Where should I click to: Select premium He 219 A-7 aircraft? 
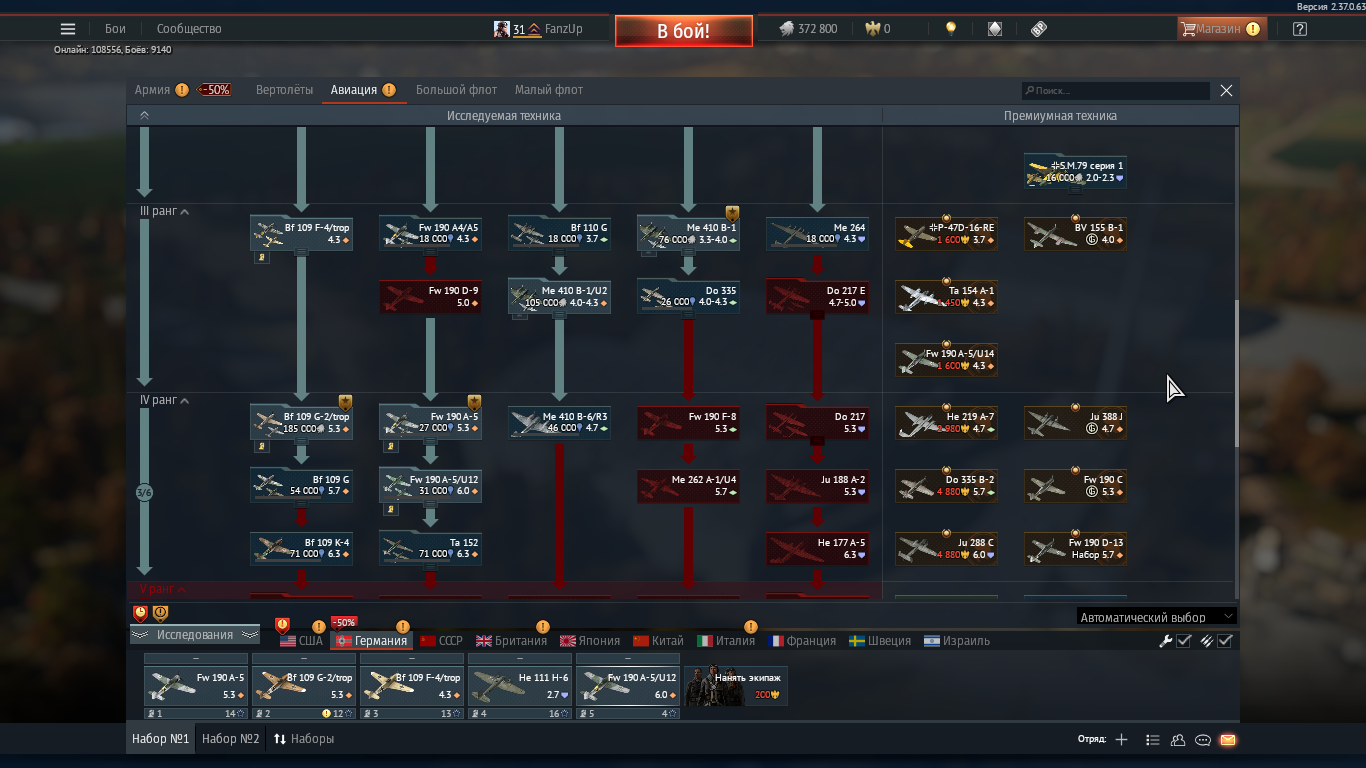pos(946,422)
